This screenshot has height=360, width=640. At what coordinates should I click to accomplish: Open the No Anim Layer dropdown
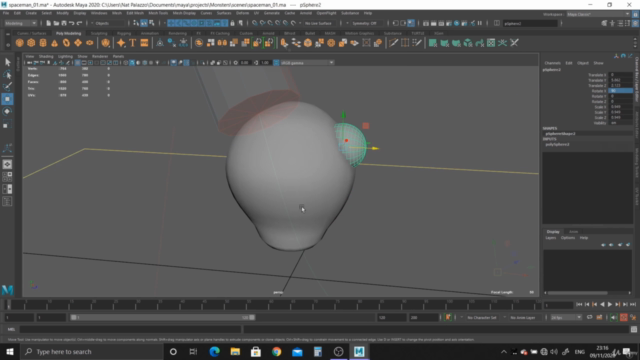coord(522,317)
